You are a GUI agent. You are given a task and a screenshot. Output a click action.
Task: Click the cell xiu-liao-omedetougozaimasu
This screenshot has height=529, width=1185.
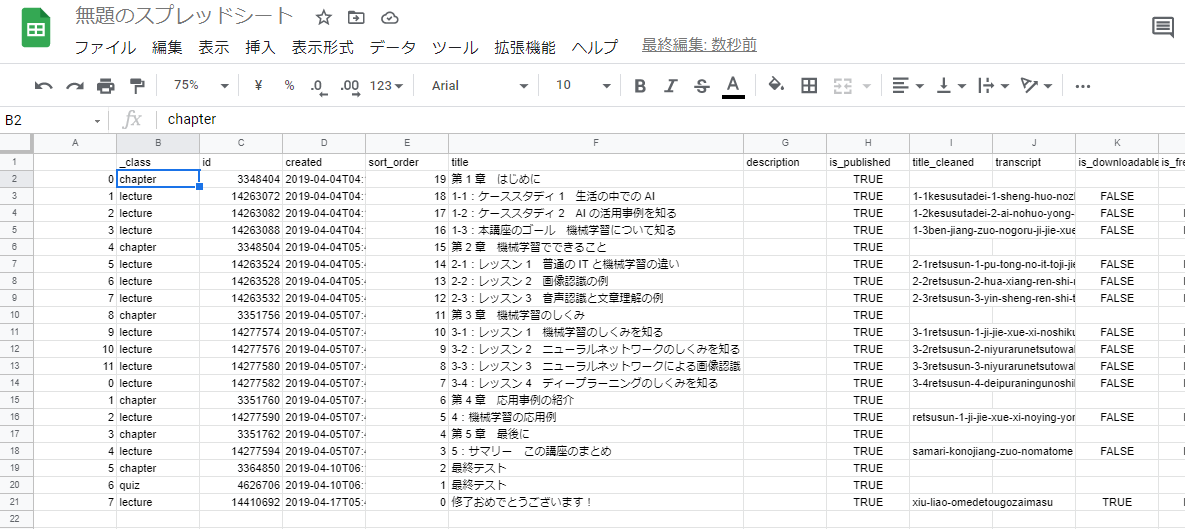pyautogui.click(x=951, y=502)
